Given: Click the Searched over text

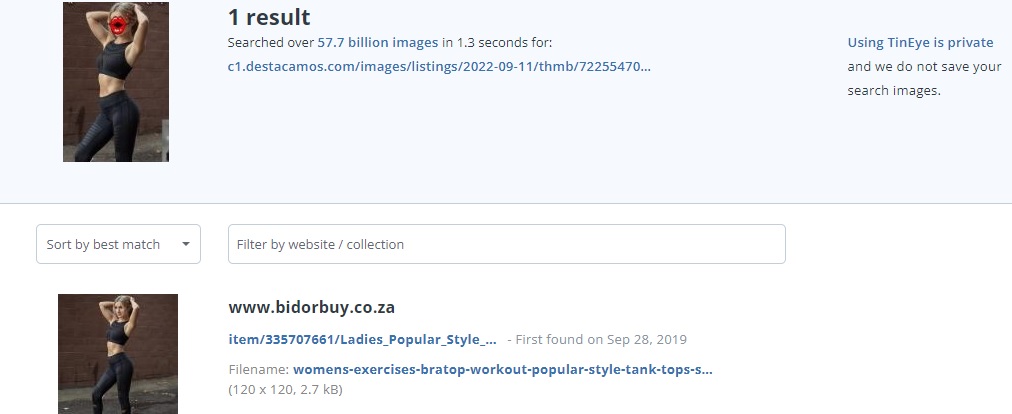Looking at the screenshot, I should [270, 43].
